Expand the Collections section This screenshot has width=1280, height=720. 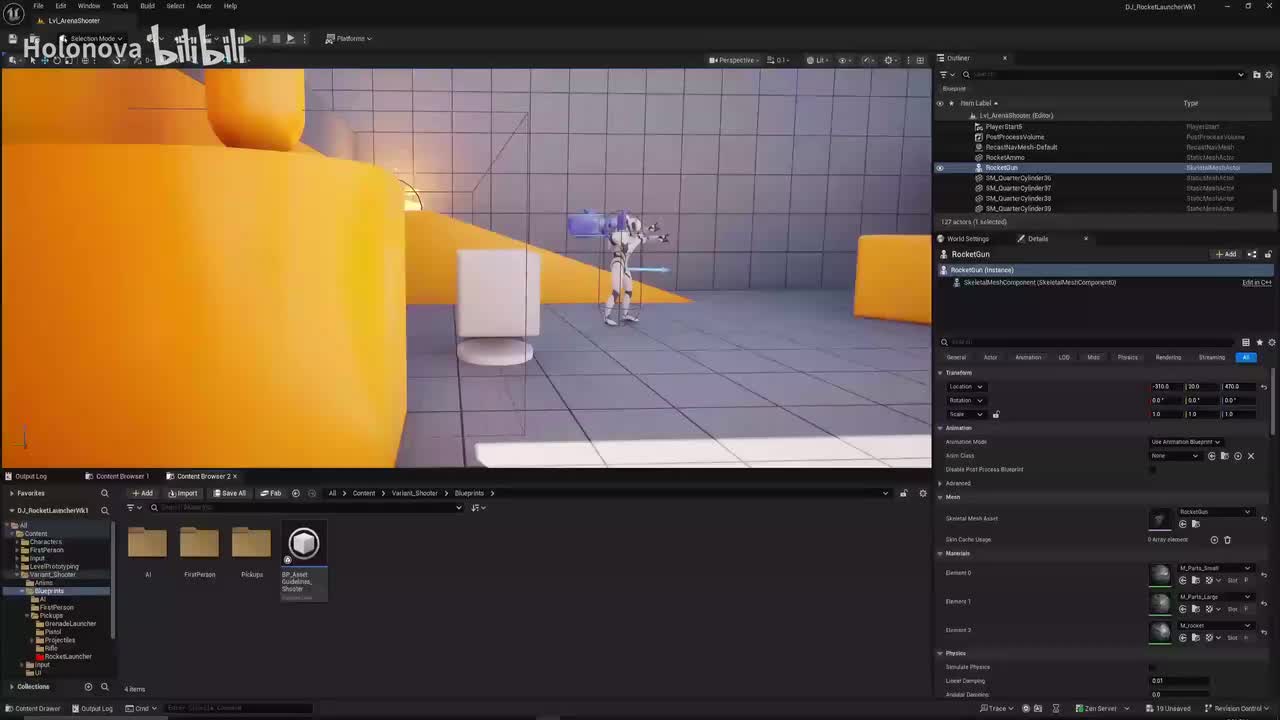coord(11,687)
